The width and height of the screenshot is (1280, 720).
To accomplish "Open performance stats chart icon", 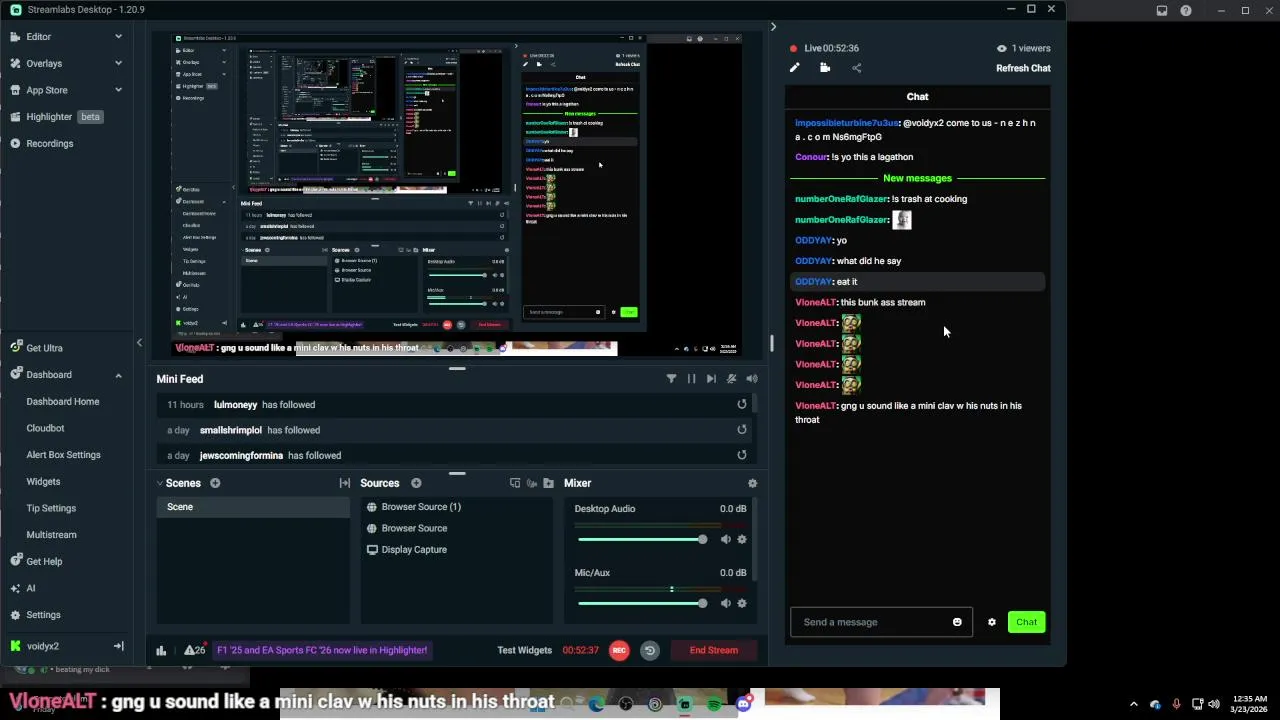I will click(161, 651).
